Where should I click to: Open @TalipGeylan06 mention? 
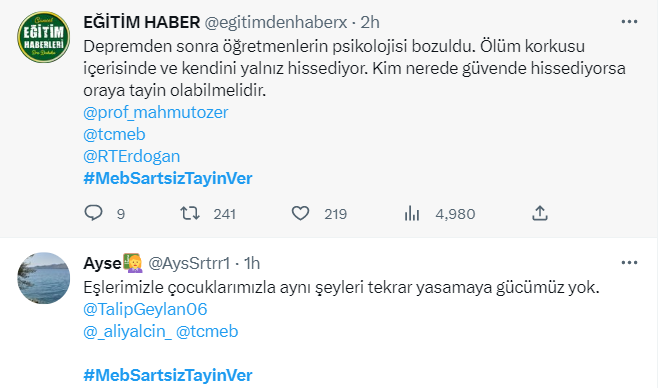145,309
